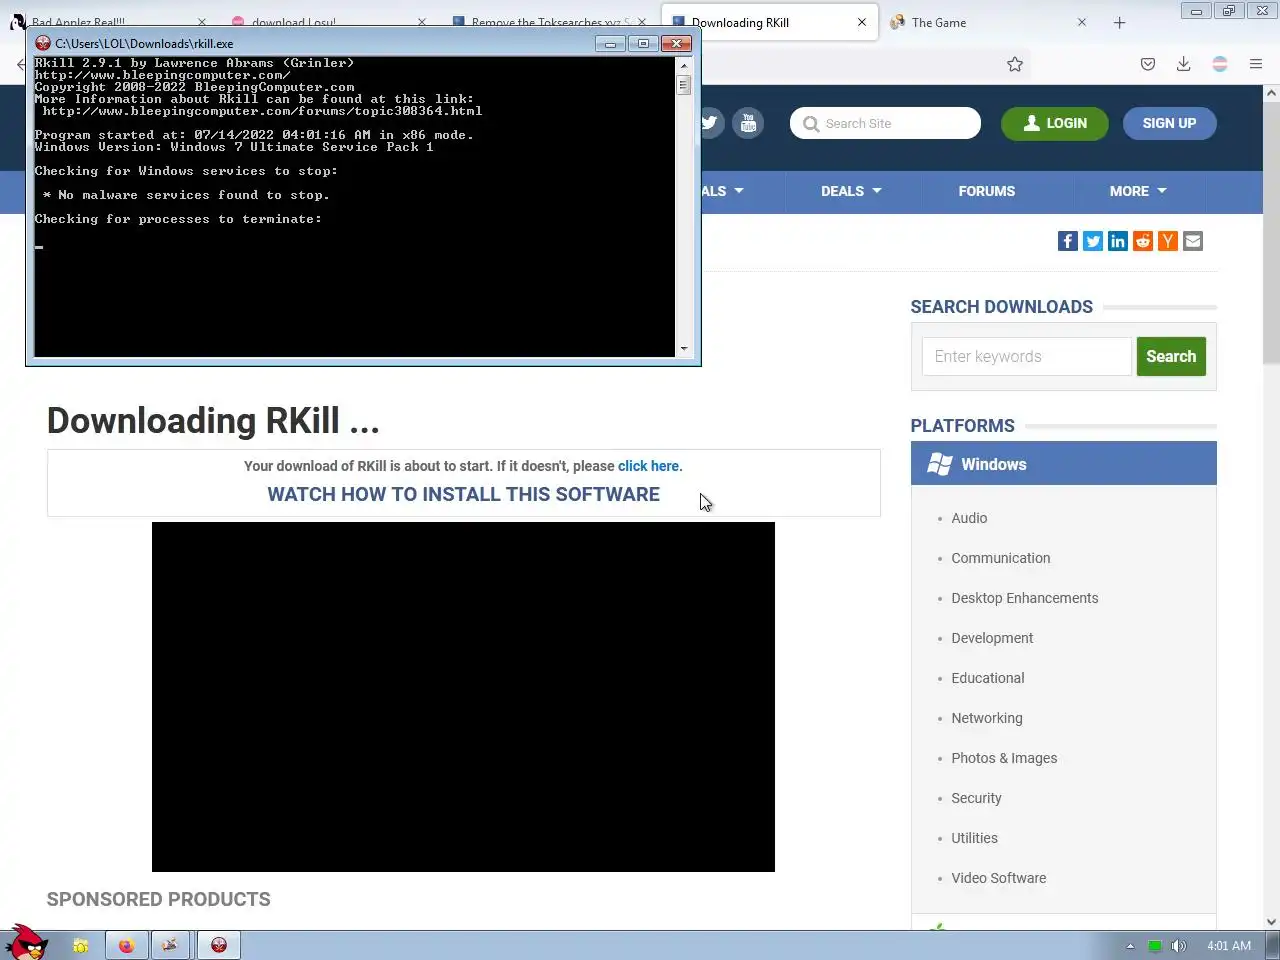Click the green Search downloads button
The image size is (1280, 960).
(x=1171, y=356)
